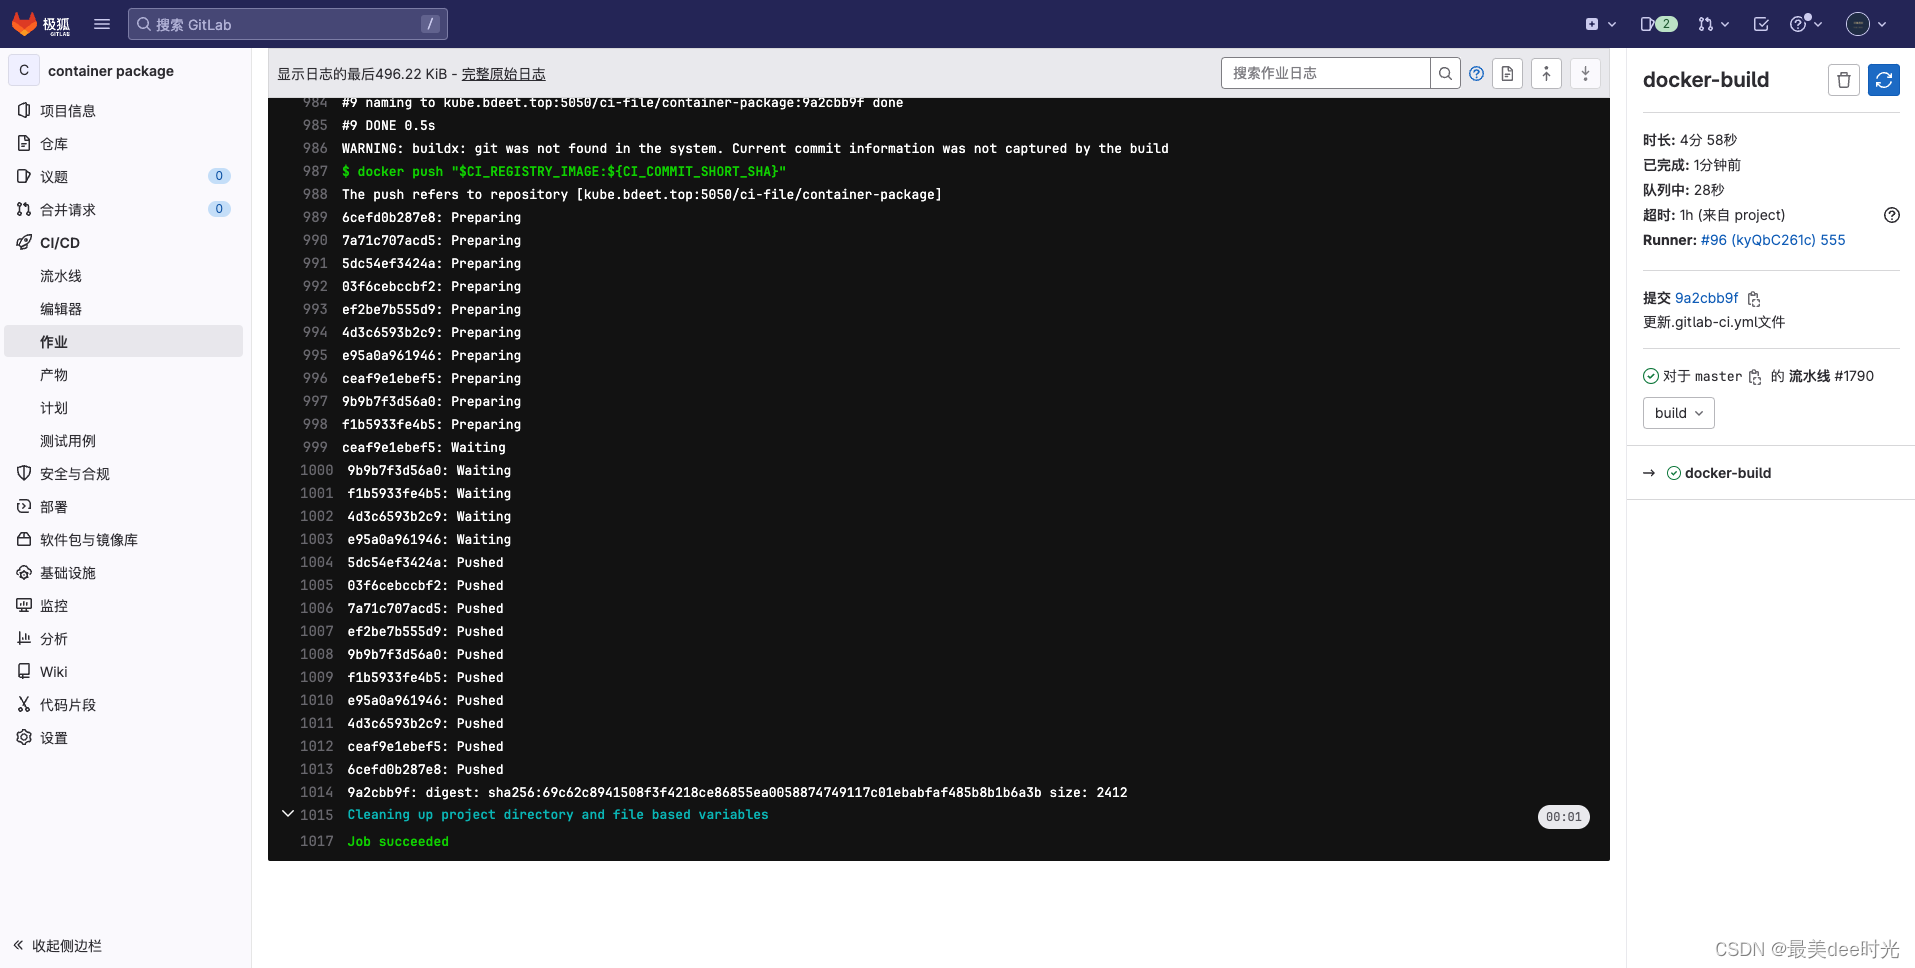Open the monitor sidebar item
This screenshot has width=1915, height=968.
pyautogui.click(x=124, y=606)
